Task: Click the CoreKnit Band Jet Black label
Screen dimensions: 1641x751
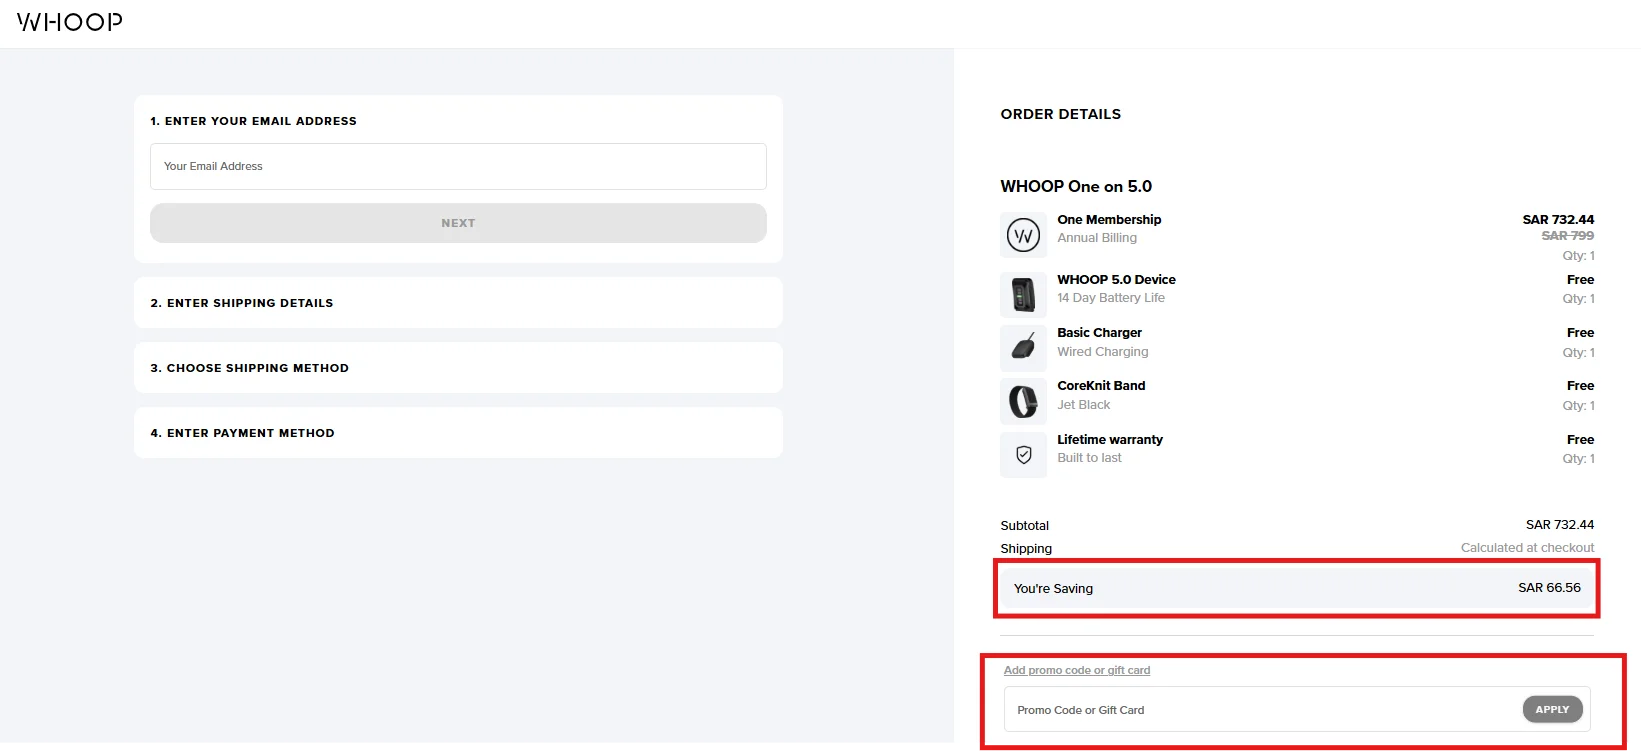Action: [x=1084, y=405]
